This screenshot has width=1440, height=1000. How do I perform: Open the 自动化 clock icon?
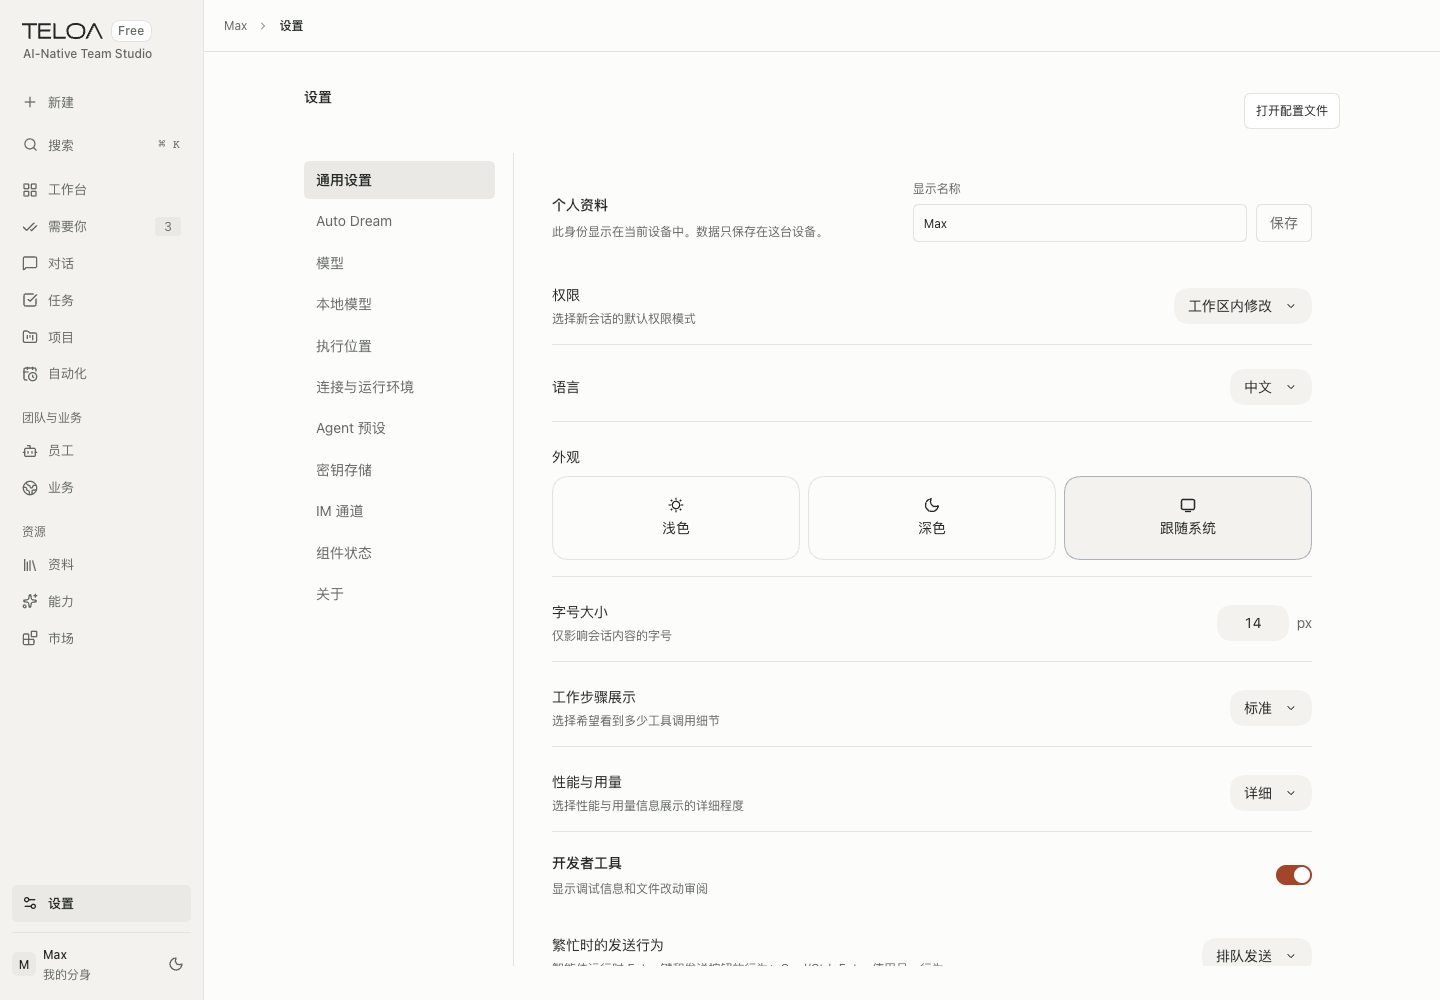tap(30, 374)
